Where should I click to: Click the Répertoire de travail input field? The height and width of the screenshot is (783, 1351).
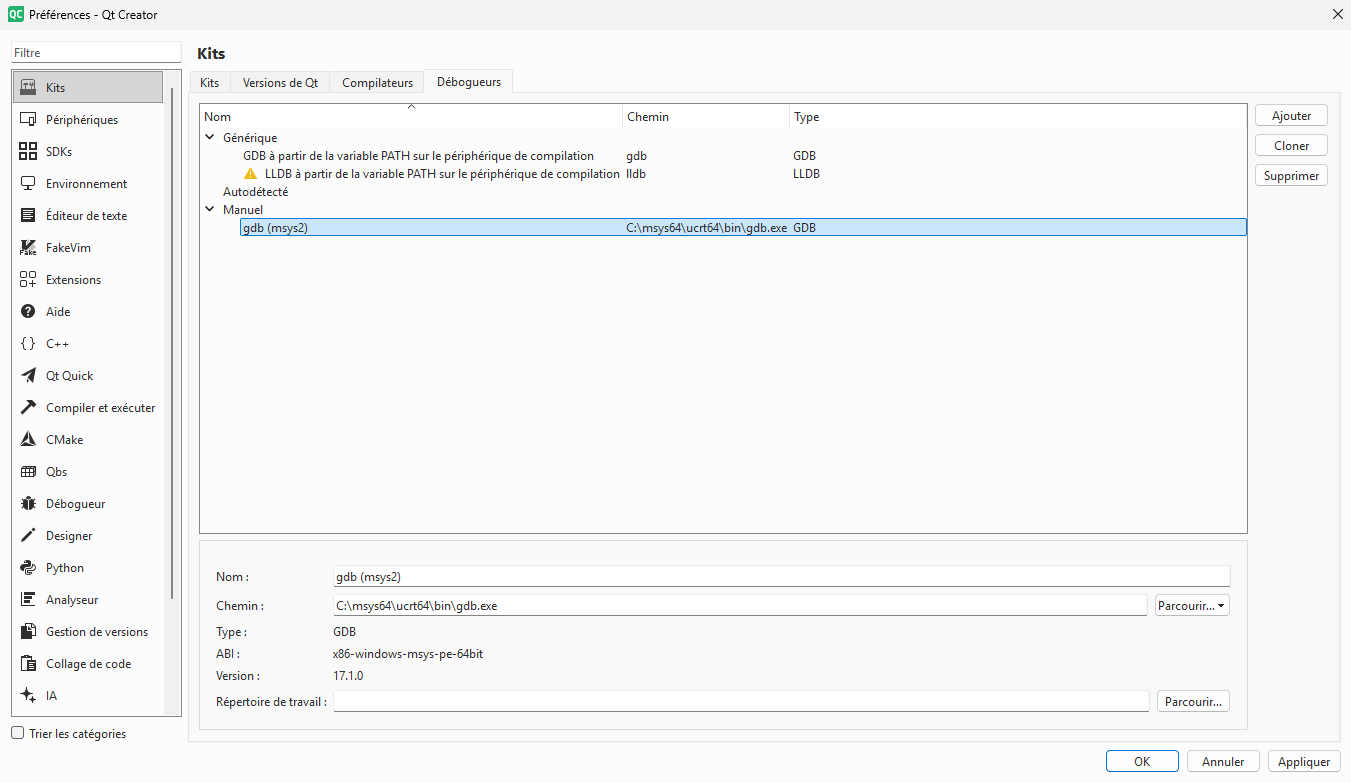pos(741,701)
